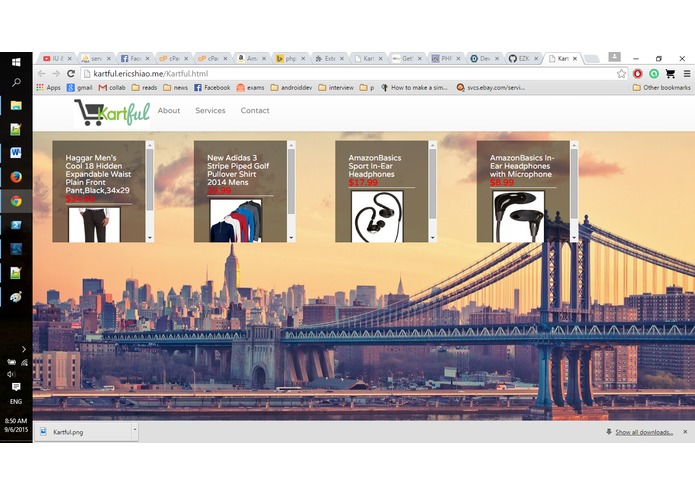The image size is (695, 494).
Task: Open the Services nav link
Action: pyautogui.click(x=210, y=111)
